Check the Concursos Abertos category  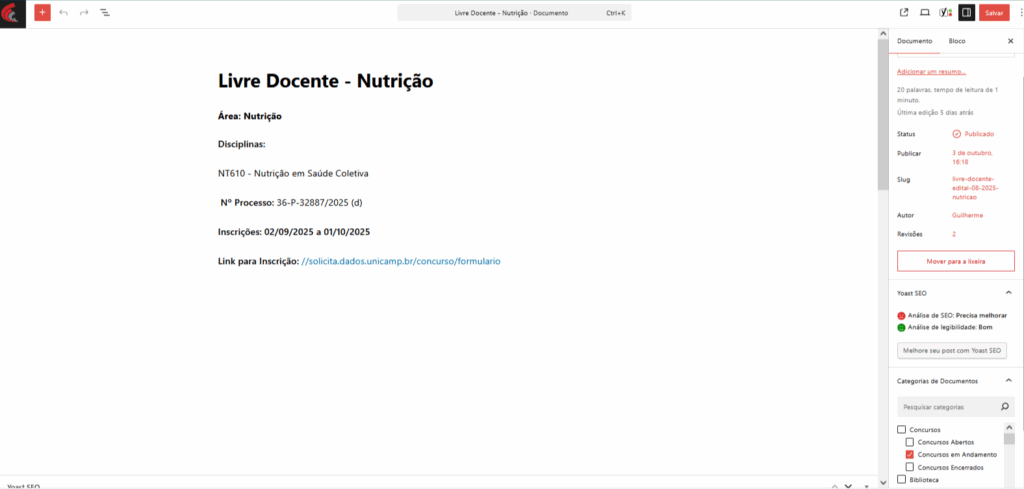click(909, 442)
